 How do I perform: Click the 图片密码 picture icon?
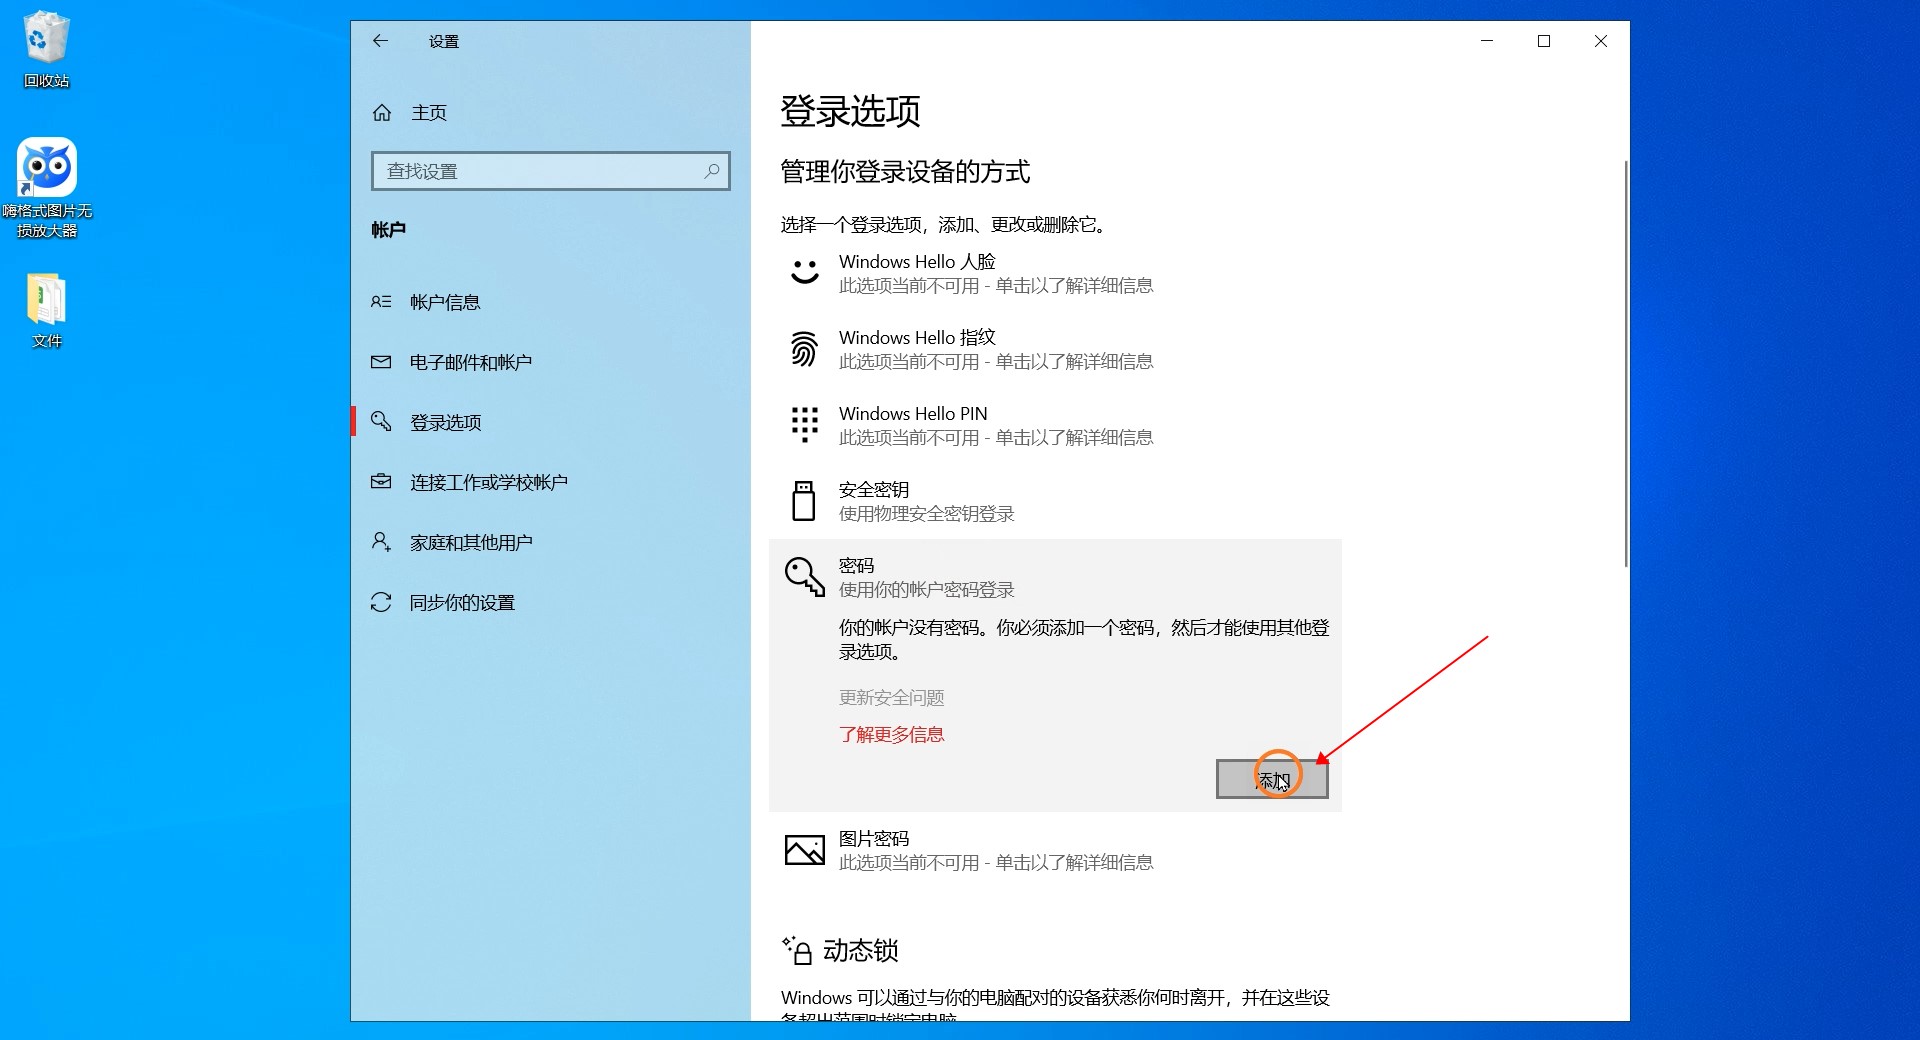coord(805,850)
